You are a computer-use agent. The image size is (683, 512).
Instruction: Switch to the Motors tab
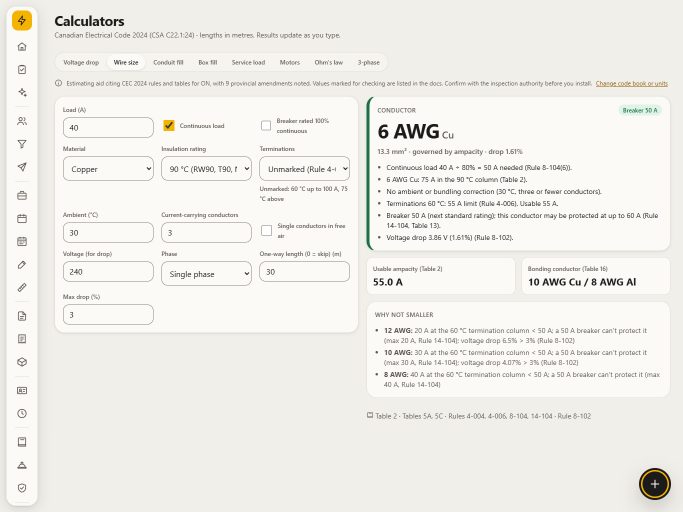[290, 62]
